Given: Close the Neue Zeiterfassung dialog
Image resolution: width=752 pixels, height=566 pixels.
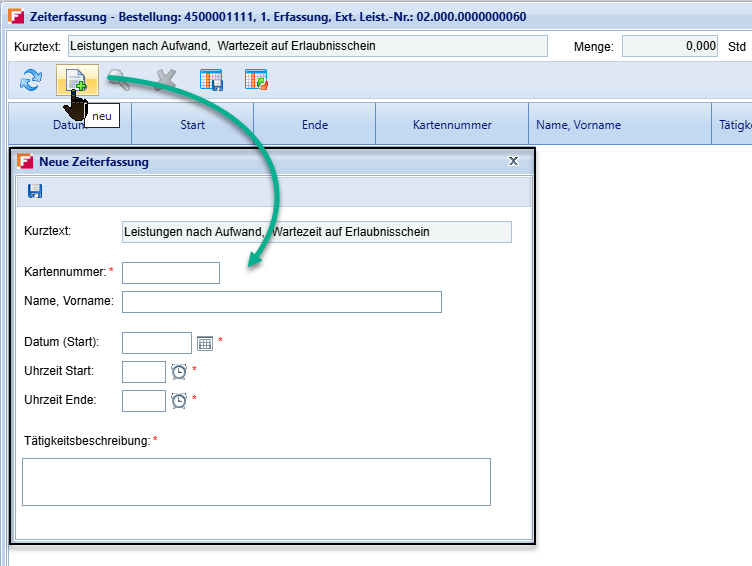Looking at the screenshot, I should [514, 161].
